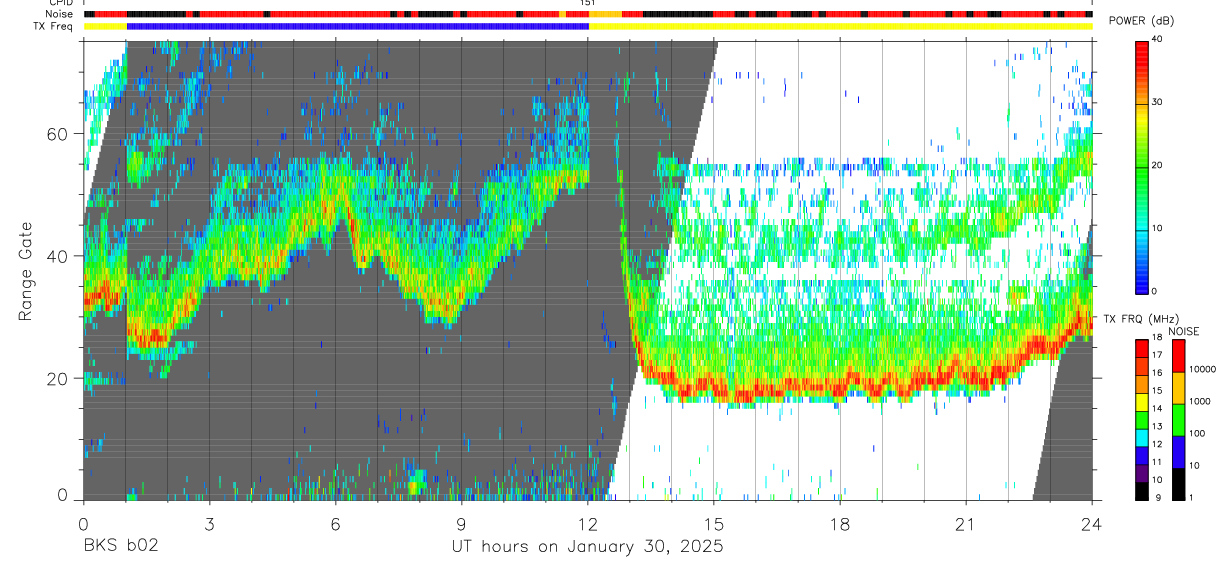Click x-axis tick label '9'
The width and height of the screenshot is (1228, 567).
[462, 525]
